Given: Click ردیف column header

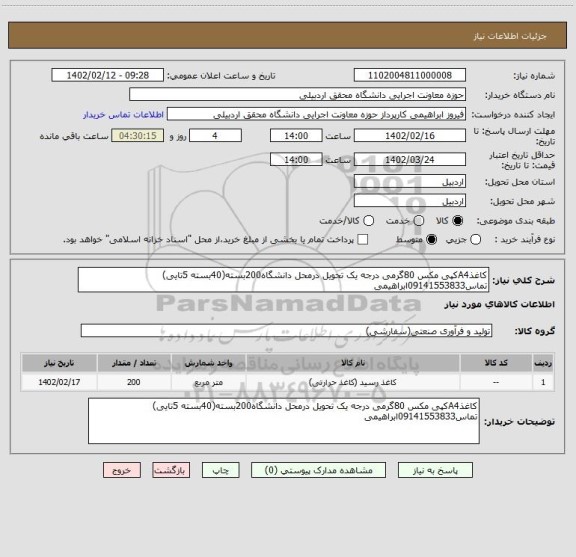Looking at the screenshot, I should coord(543,363).
